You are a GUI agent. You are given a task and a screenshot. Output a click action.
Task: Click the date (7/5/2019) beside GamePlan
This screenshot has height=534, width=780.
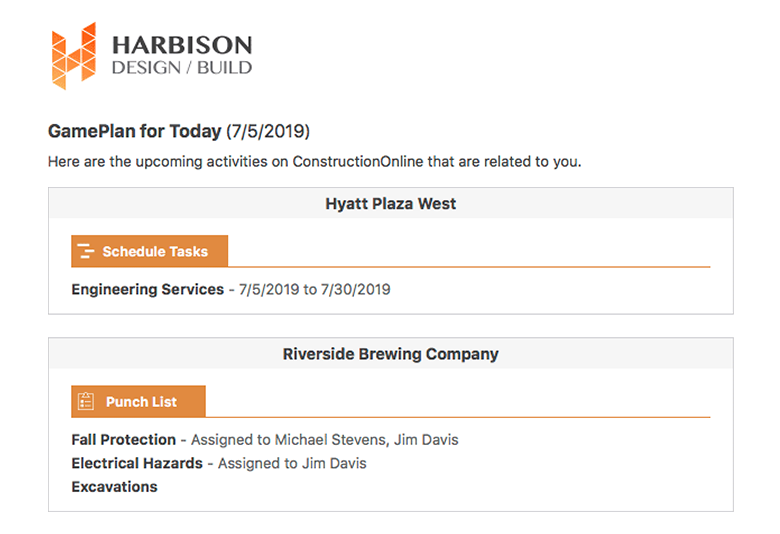(x=268, y=131)
